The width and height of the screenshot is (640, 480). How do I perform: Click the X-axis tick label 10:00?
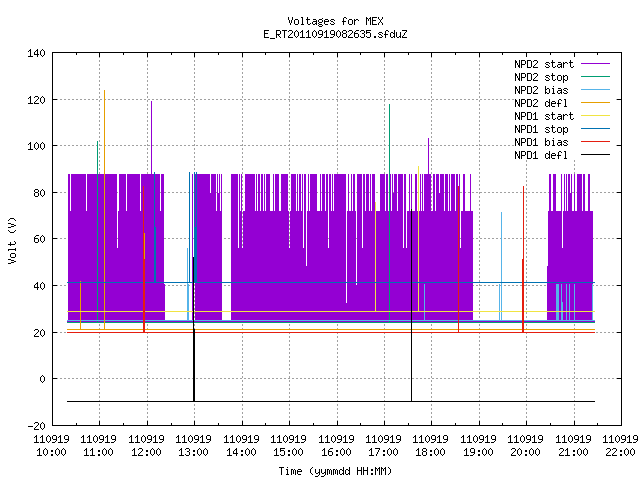(x=51, y=452)
